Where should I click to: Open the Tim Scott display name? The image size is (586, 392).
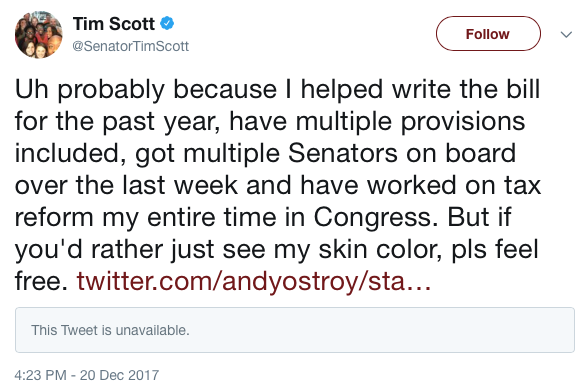114,24
